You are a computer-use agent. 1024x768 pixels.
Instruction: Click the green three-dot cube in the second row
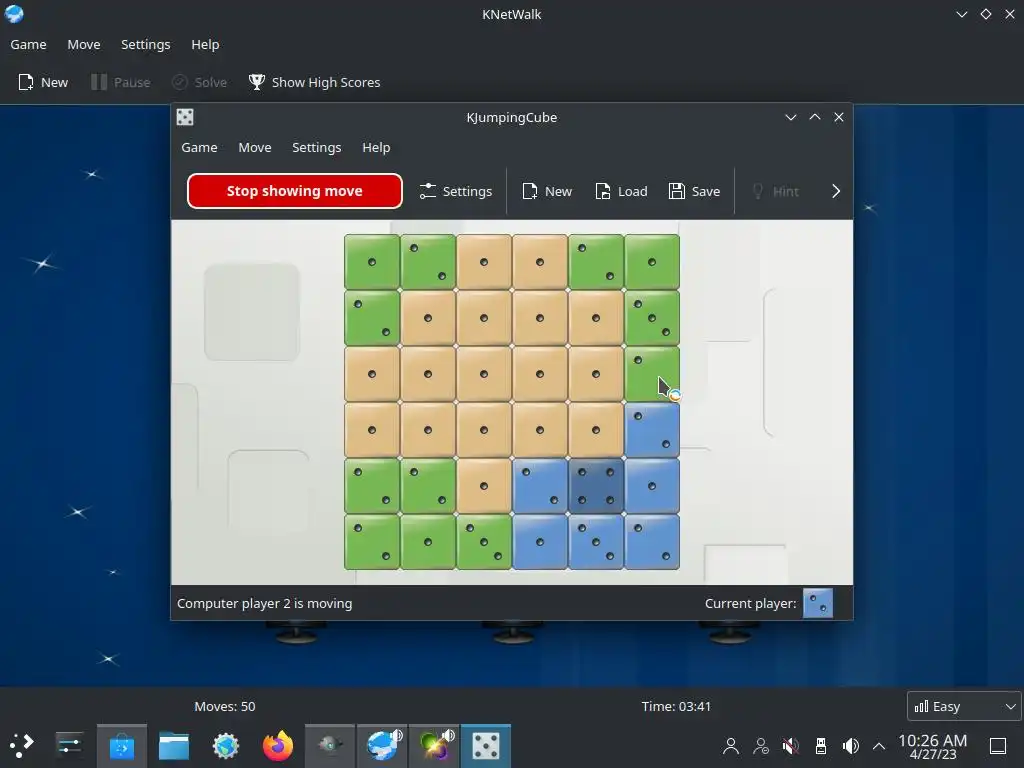tap(652, 318)
